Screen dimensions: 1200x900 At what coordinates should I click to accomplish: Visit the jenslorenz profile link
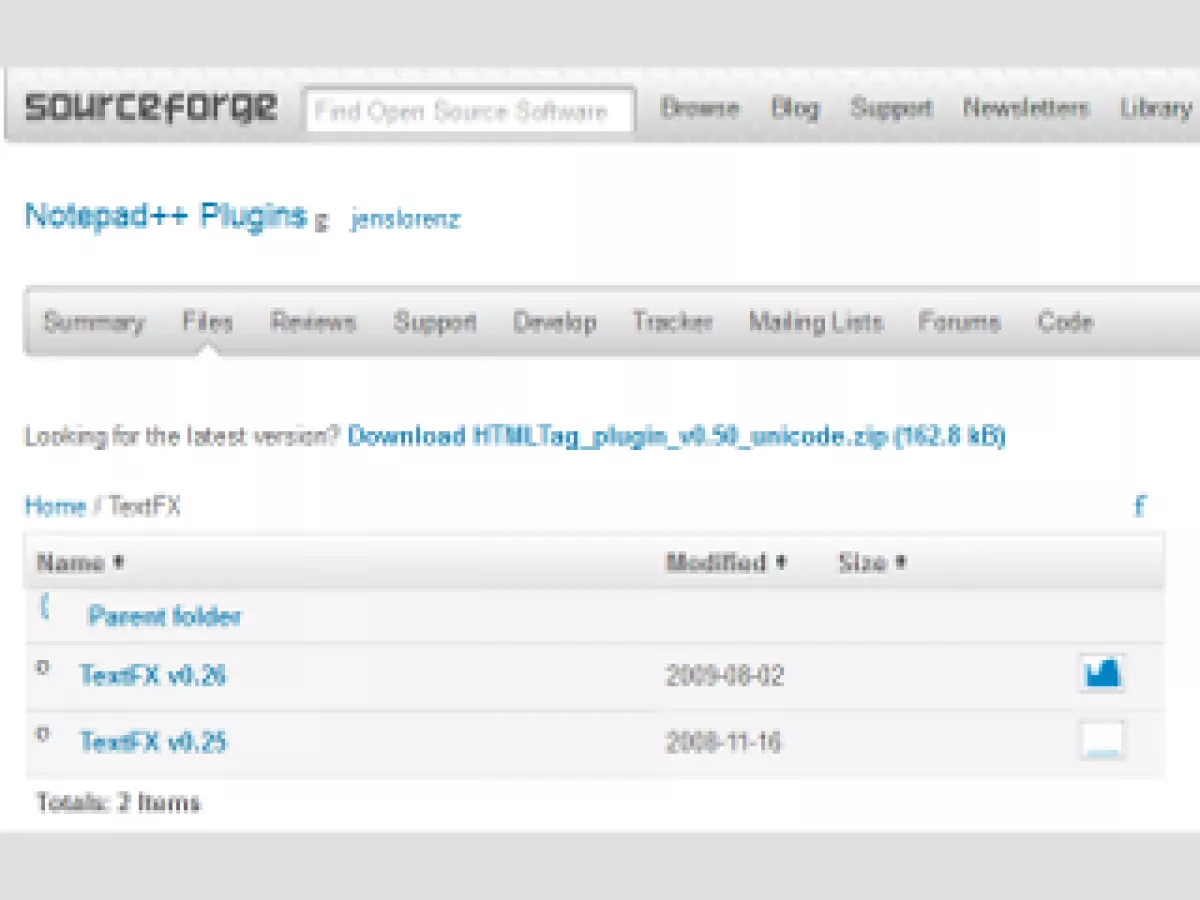405,220
